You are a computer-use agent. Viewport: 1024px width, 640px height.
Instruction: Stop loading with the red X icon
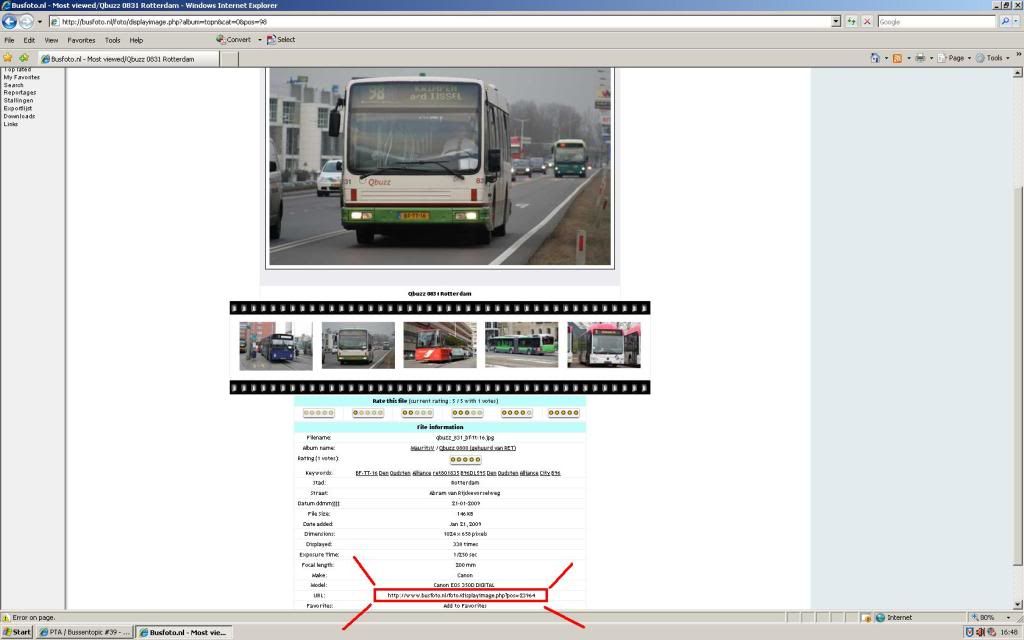867,22
